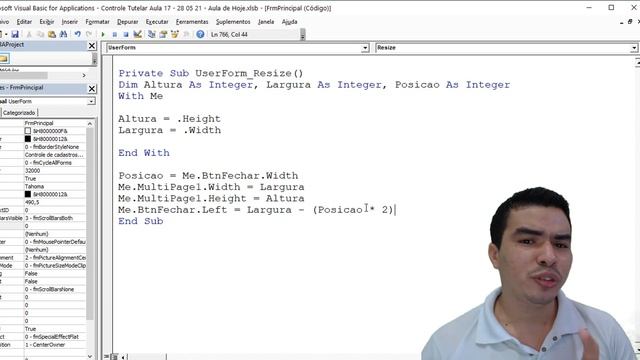
Task: Click the Cut scissors toolbar icon
Action: click(x=29, y=34)
